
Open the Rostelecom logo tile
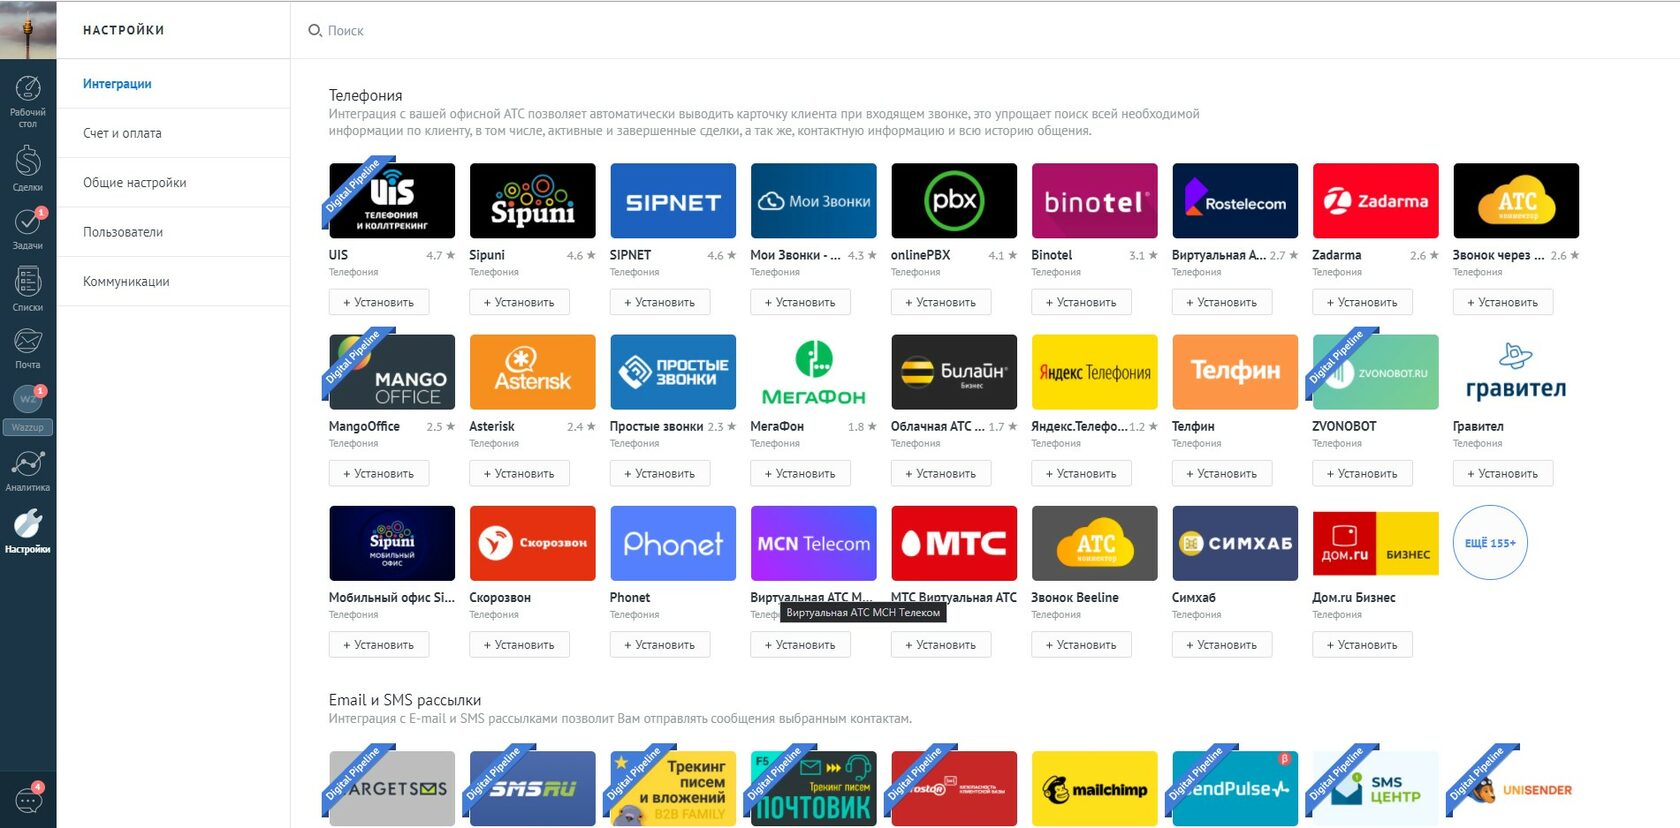tap(1235, 201)
